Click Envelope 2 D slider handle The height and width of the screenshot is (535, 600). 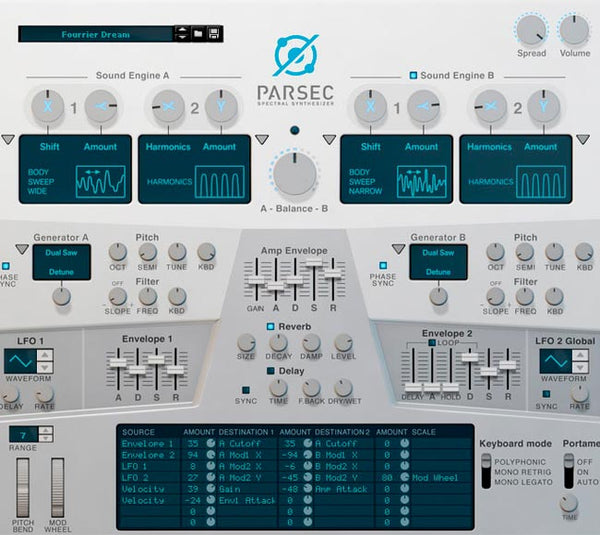click(x=470, y=357)
